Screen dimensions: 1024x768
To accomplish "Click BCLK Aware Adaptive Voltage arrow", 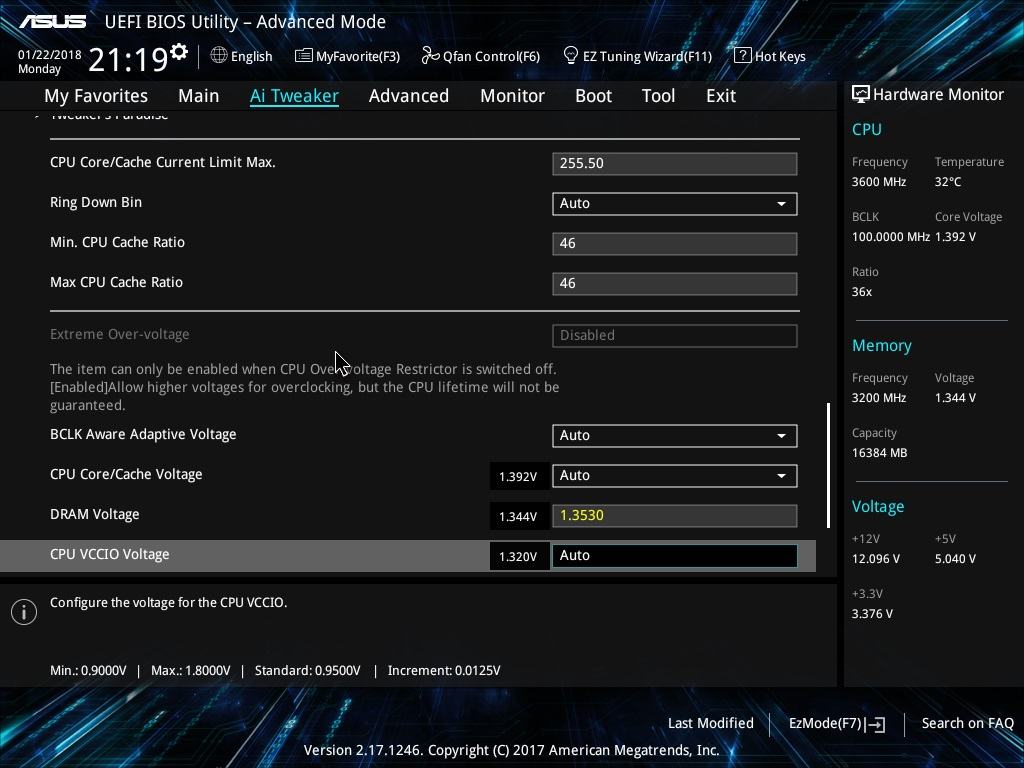I will pos(781,436).
